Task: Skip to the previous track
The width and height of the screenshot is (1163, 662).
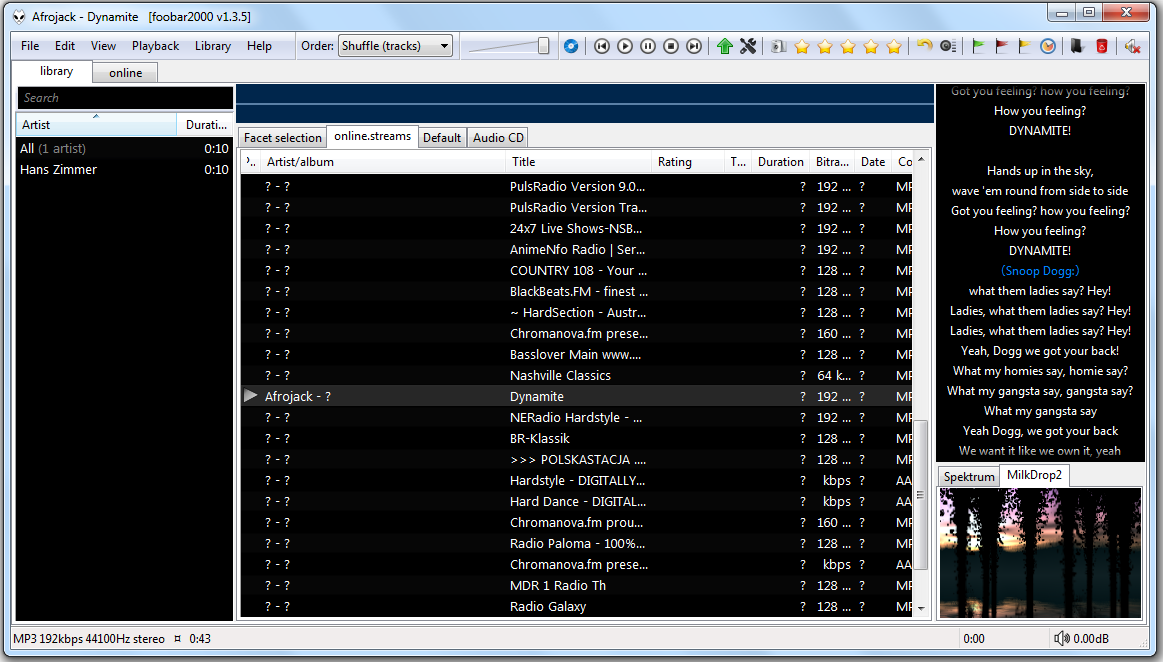Action: click(x=602, y=46)
